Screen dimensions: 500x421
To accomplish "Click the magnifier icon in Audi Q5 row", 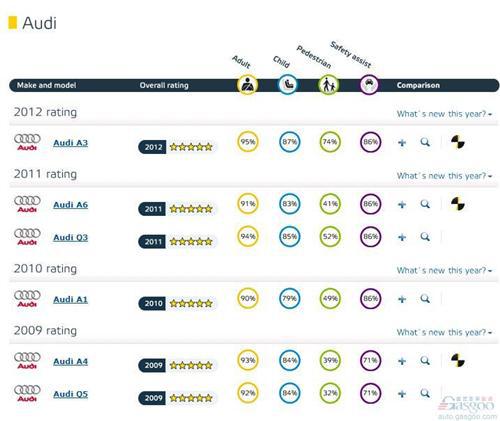I will click(x=425, y=393).
